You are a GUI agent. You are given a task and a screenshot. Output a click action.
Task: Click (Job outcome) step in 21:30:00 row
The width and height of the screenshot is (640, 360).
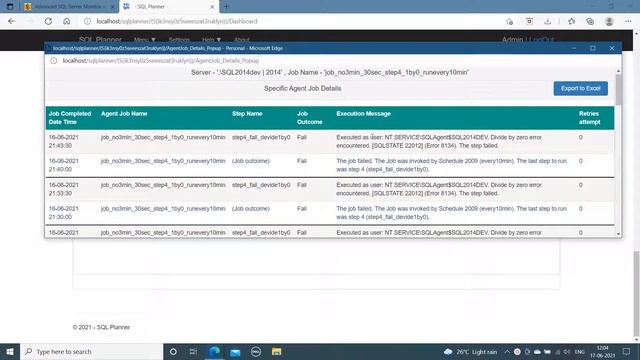[x=251, y=209]
